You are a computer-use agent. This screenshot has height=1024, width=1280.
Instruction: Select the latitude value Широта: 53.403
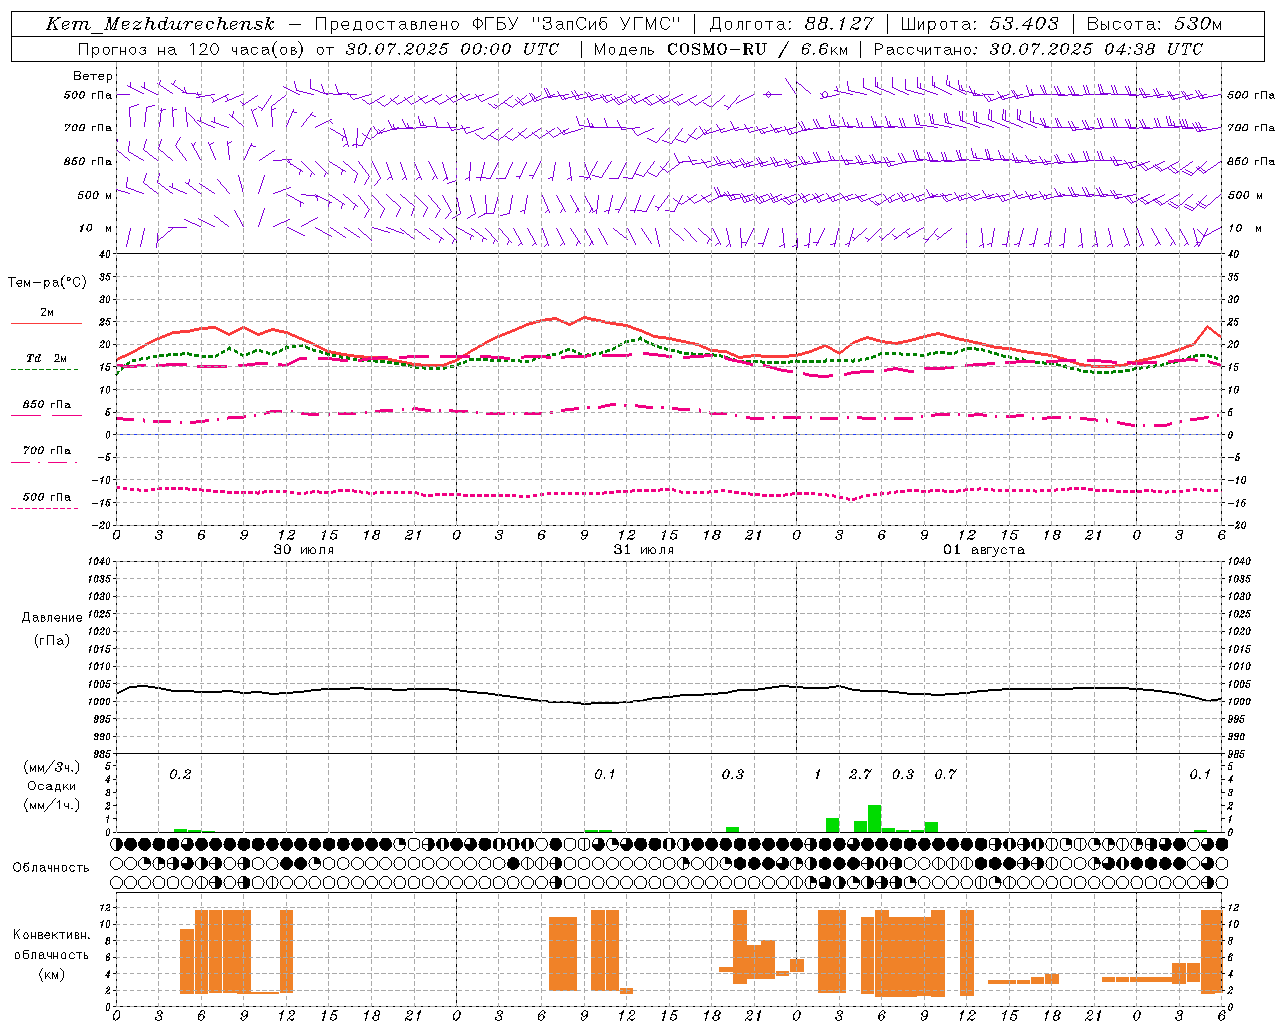click(x=979, y=24)
